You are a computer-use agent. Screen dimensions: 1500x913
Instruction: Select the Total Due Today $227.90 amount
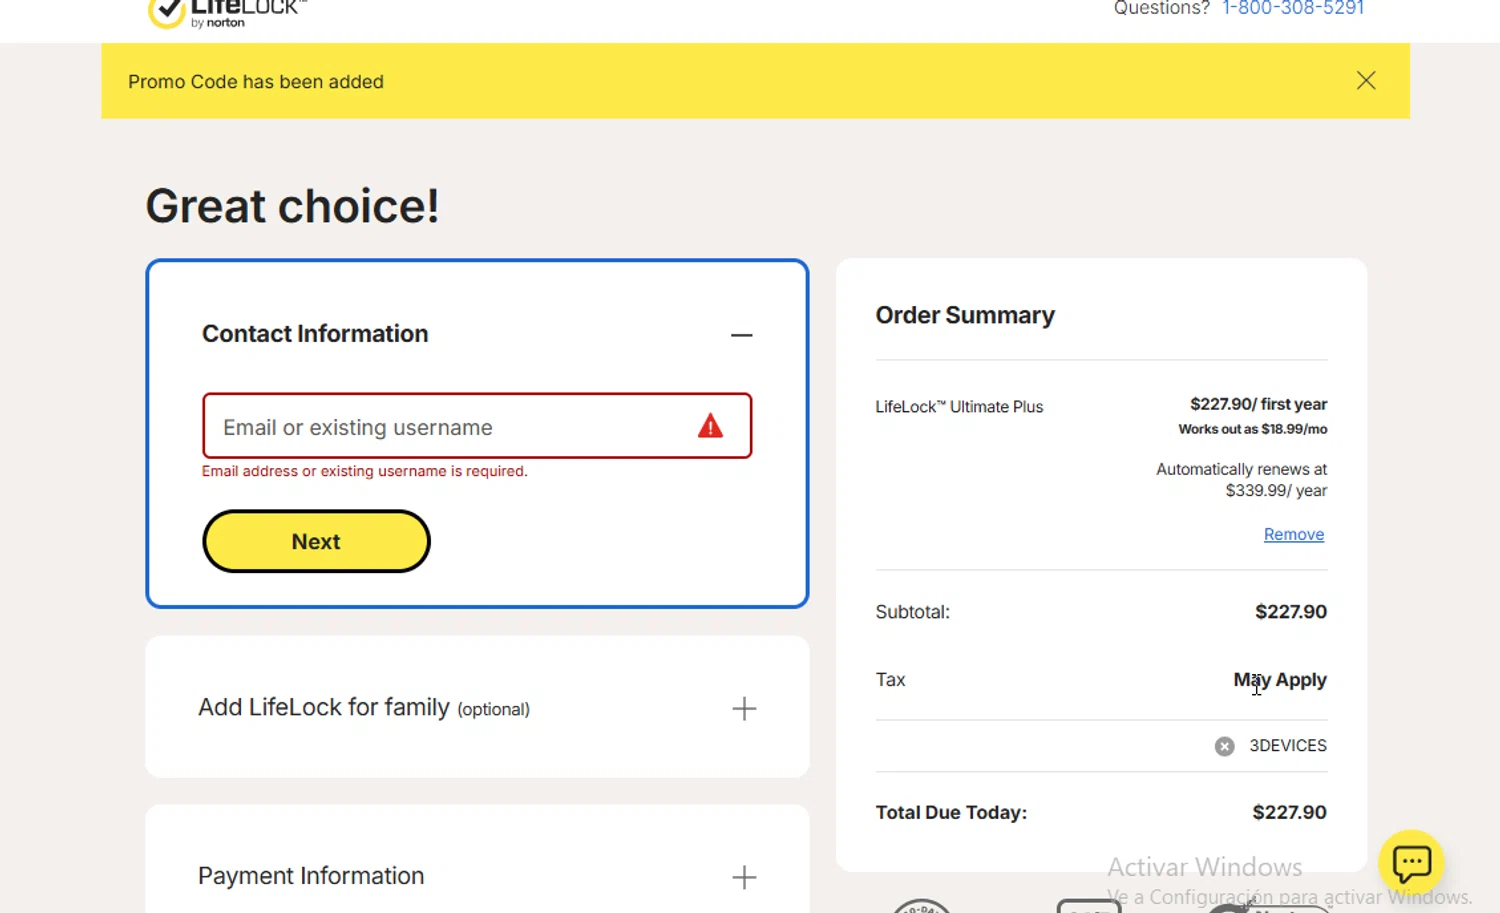[x=1289, y=812]
